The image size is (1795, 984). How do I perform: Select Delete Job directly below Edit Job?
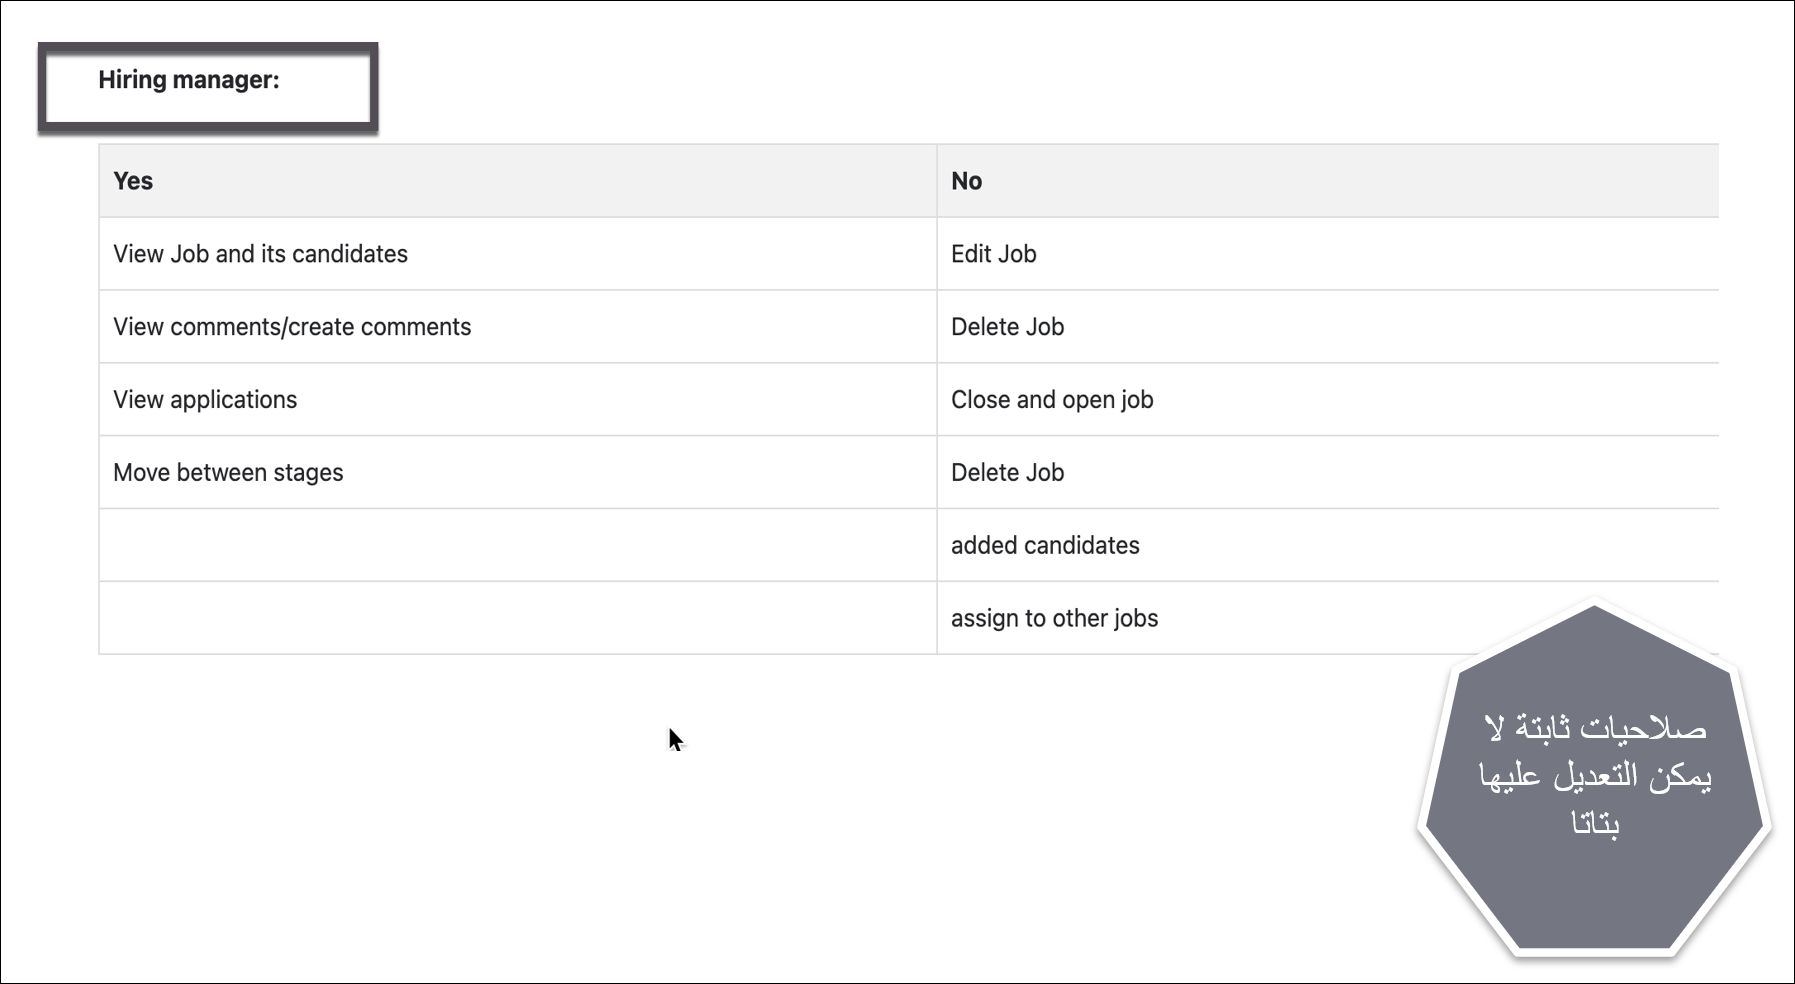pos(1007,327)
